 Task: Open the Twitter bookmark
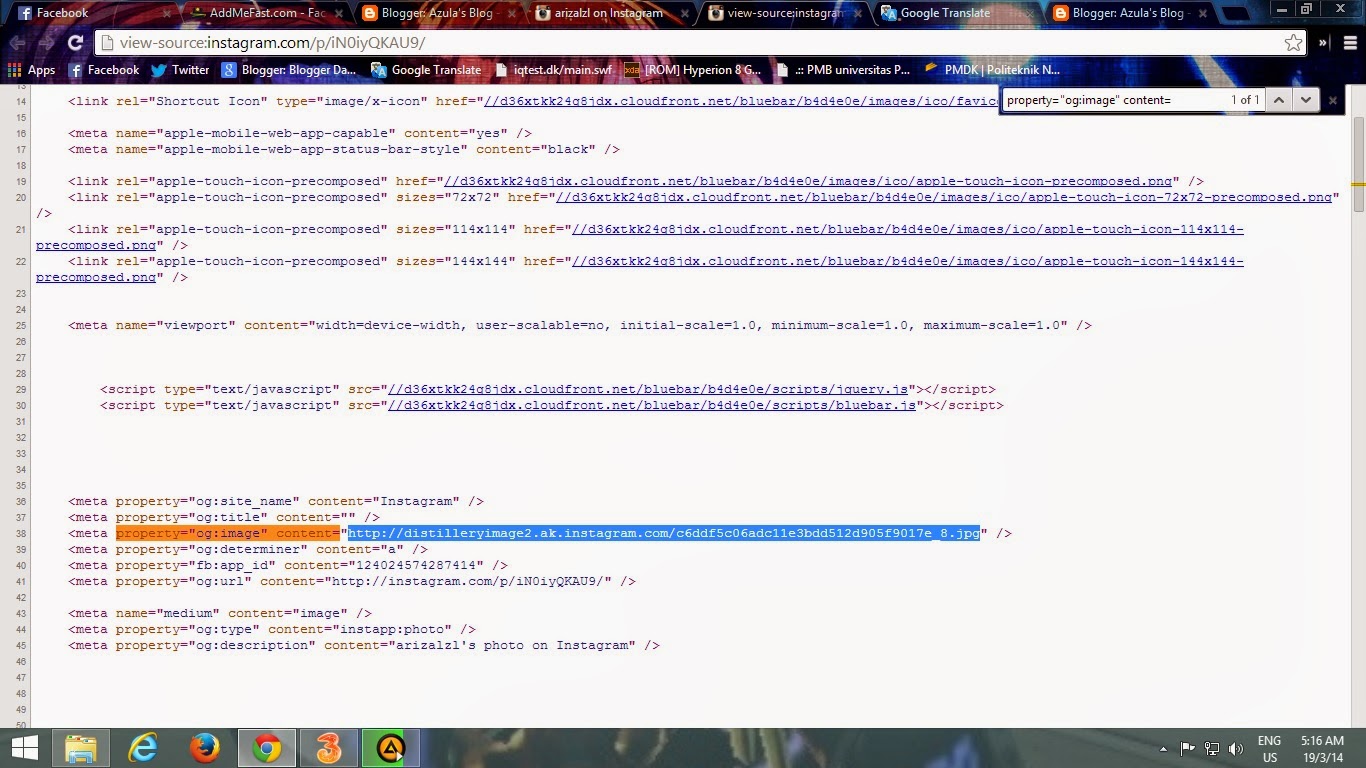180,70
